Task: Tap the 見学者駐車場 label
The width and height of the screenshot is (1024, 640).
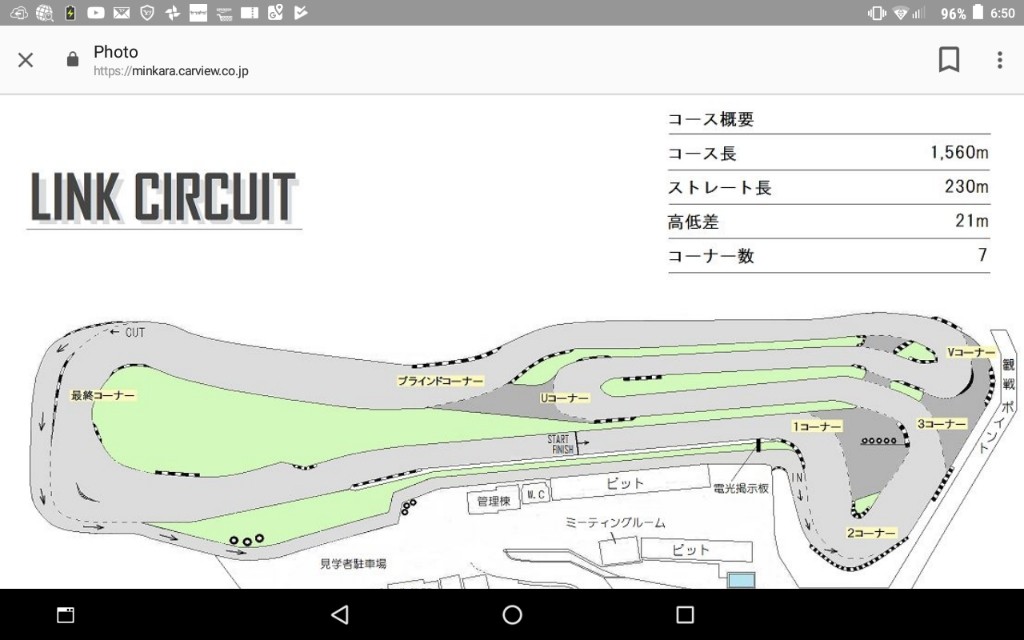Action: pyautogui.click(x=353, y=563)
